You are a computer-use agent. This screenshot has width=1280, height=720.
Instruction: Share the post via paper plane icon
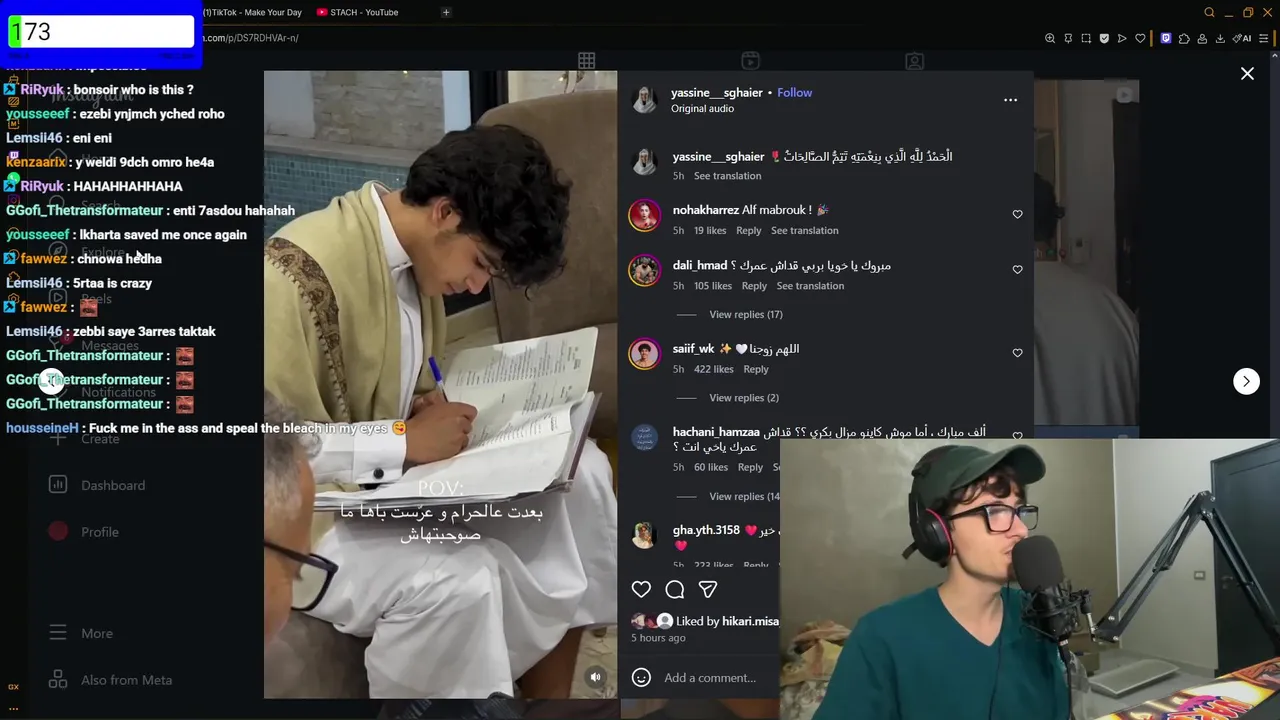tap(708, 590)
